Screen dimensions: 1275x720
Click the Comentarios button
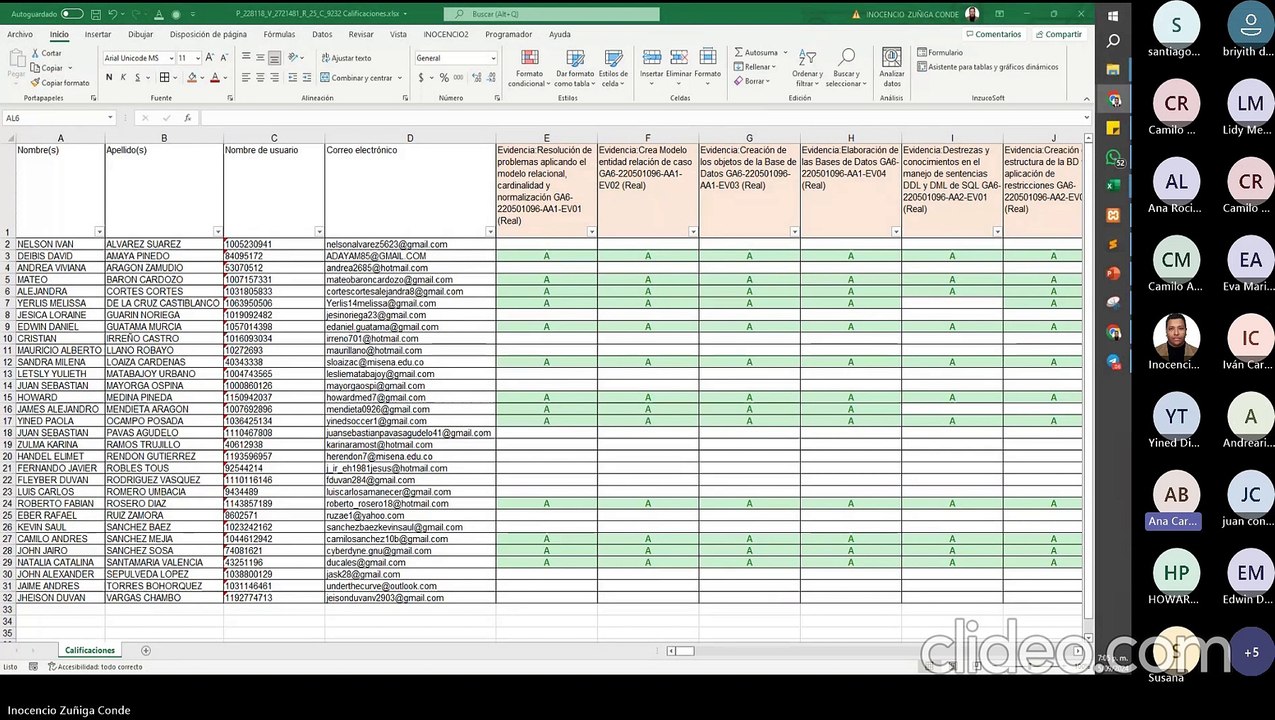tap(994, 34)
